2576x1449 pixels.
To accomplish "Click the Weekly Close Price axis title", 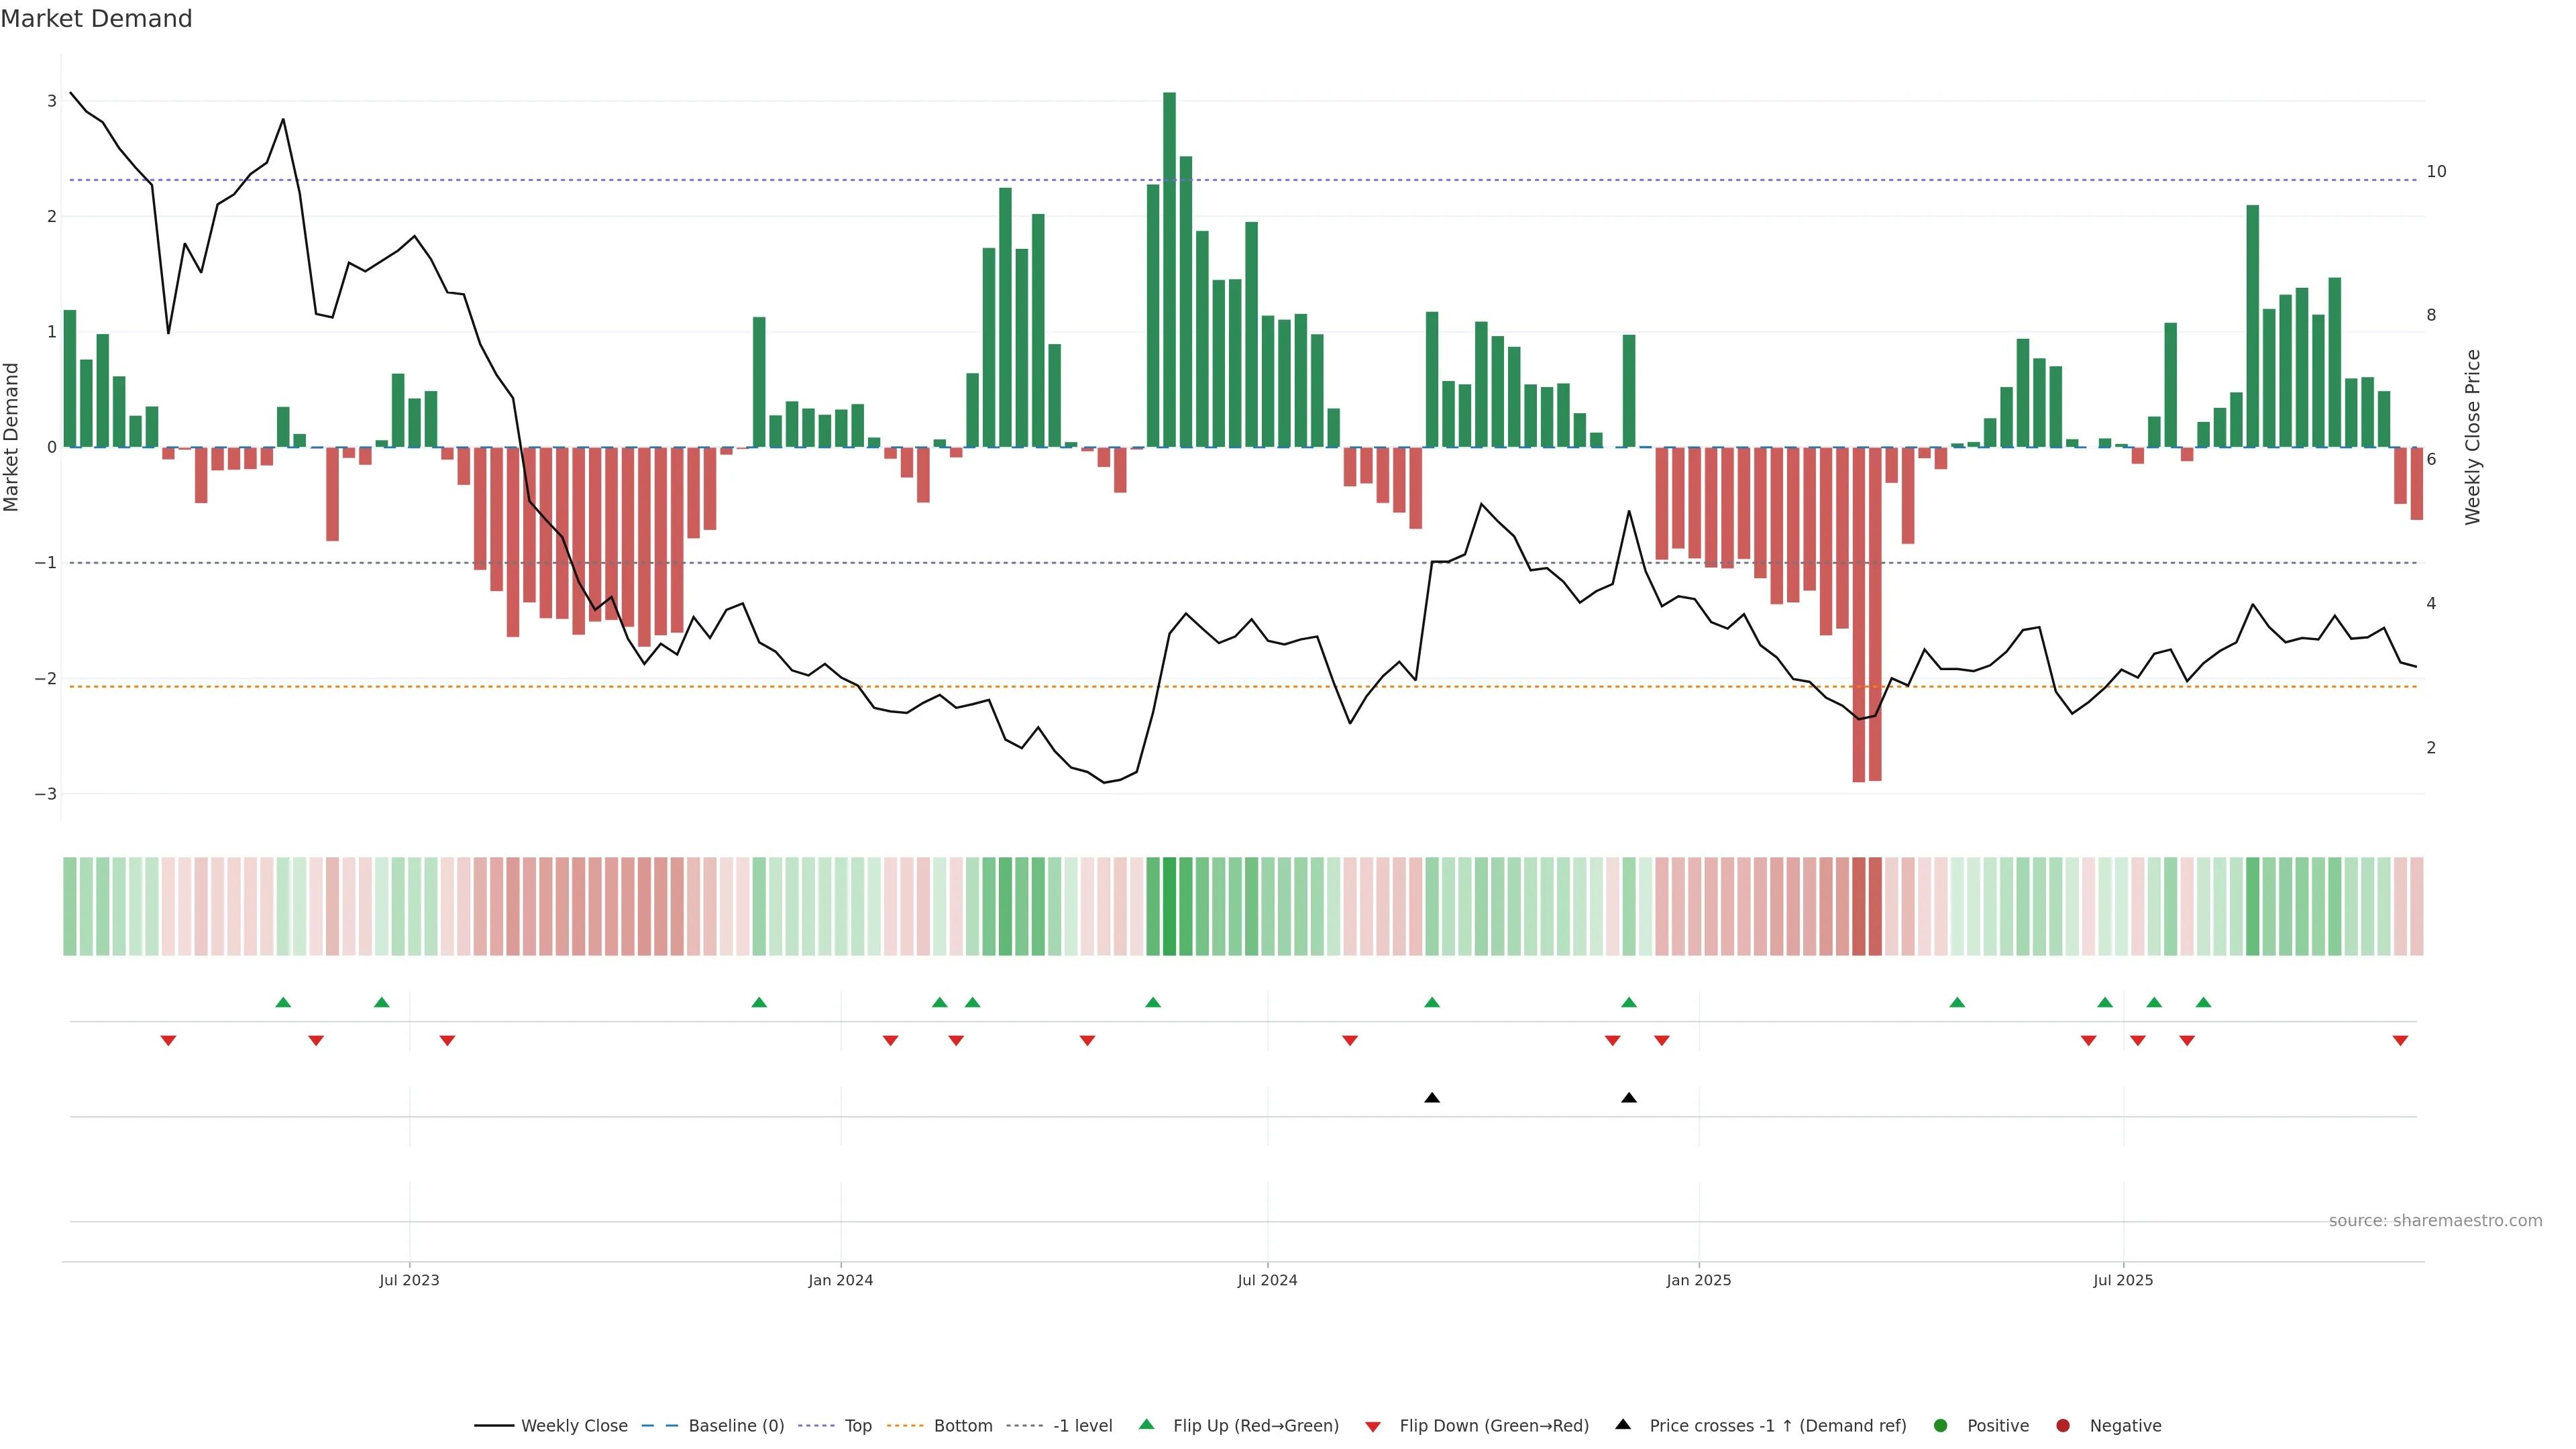I will [2473, 437].
